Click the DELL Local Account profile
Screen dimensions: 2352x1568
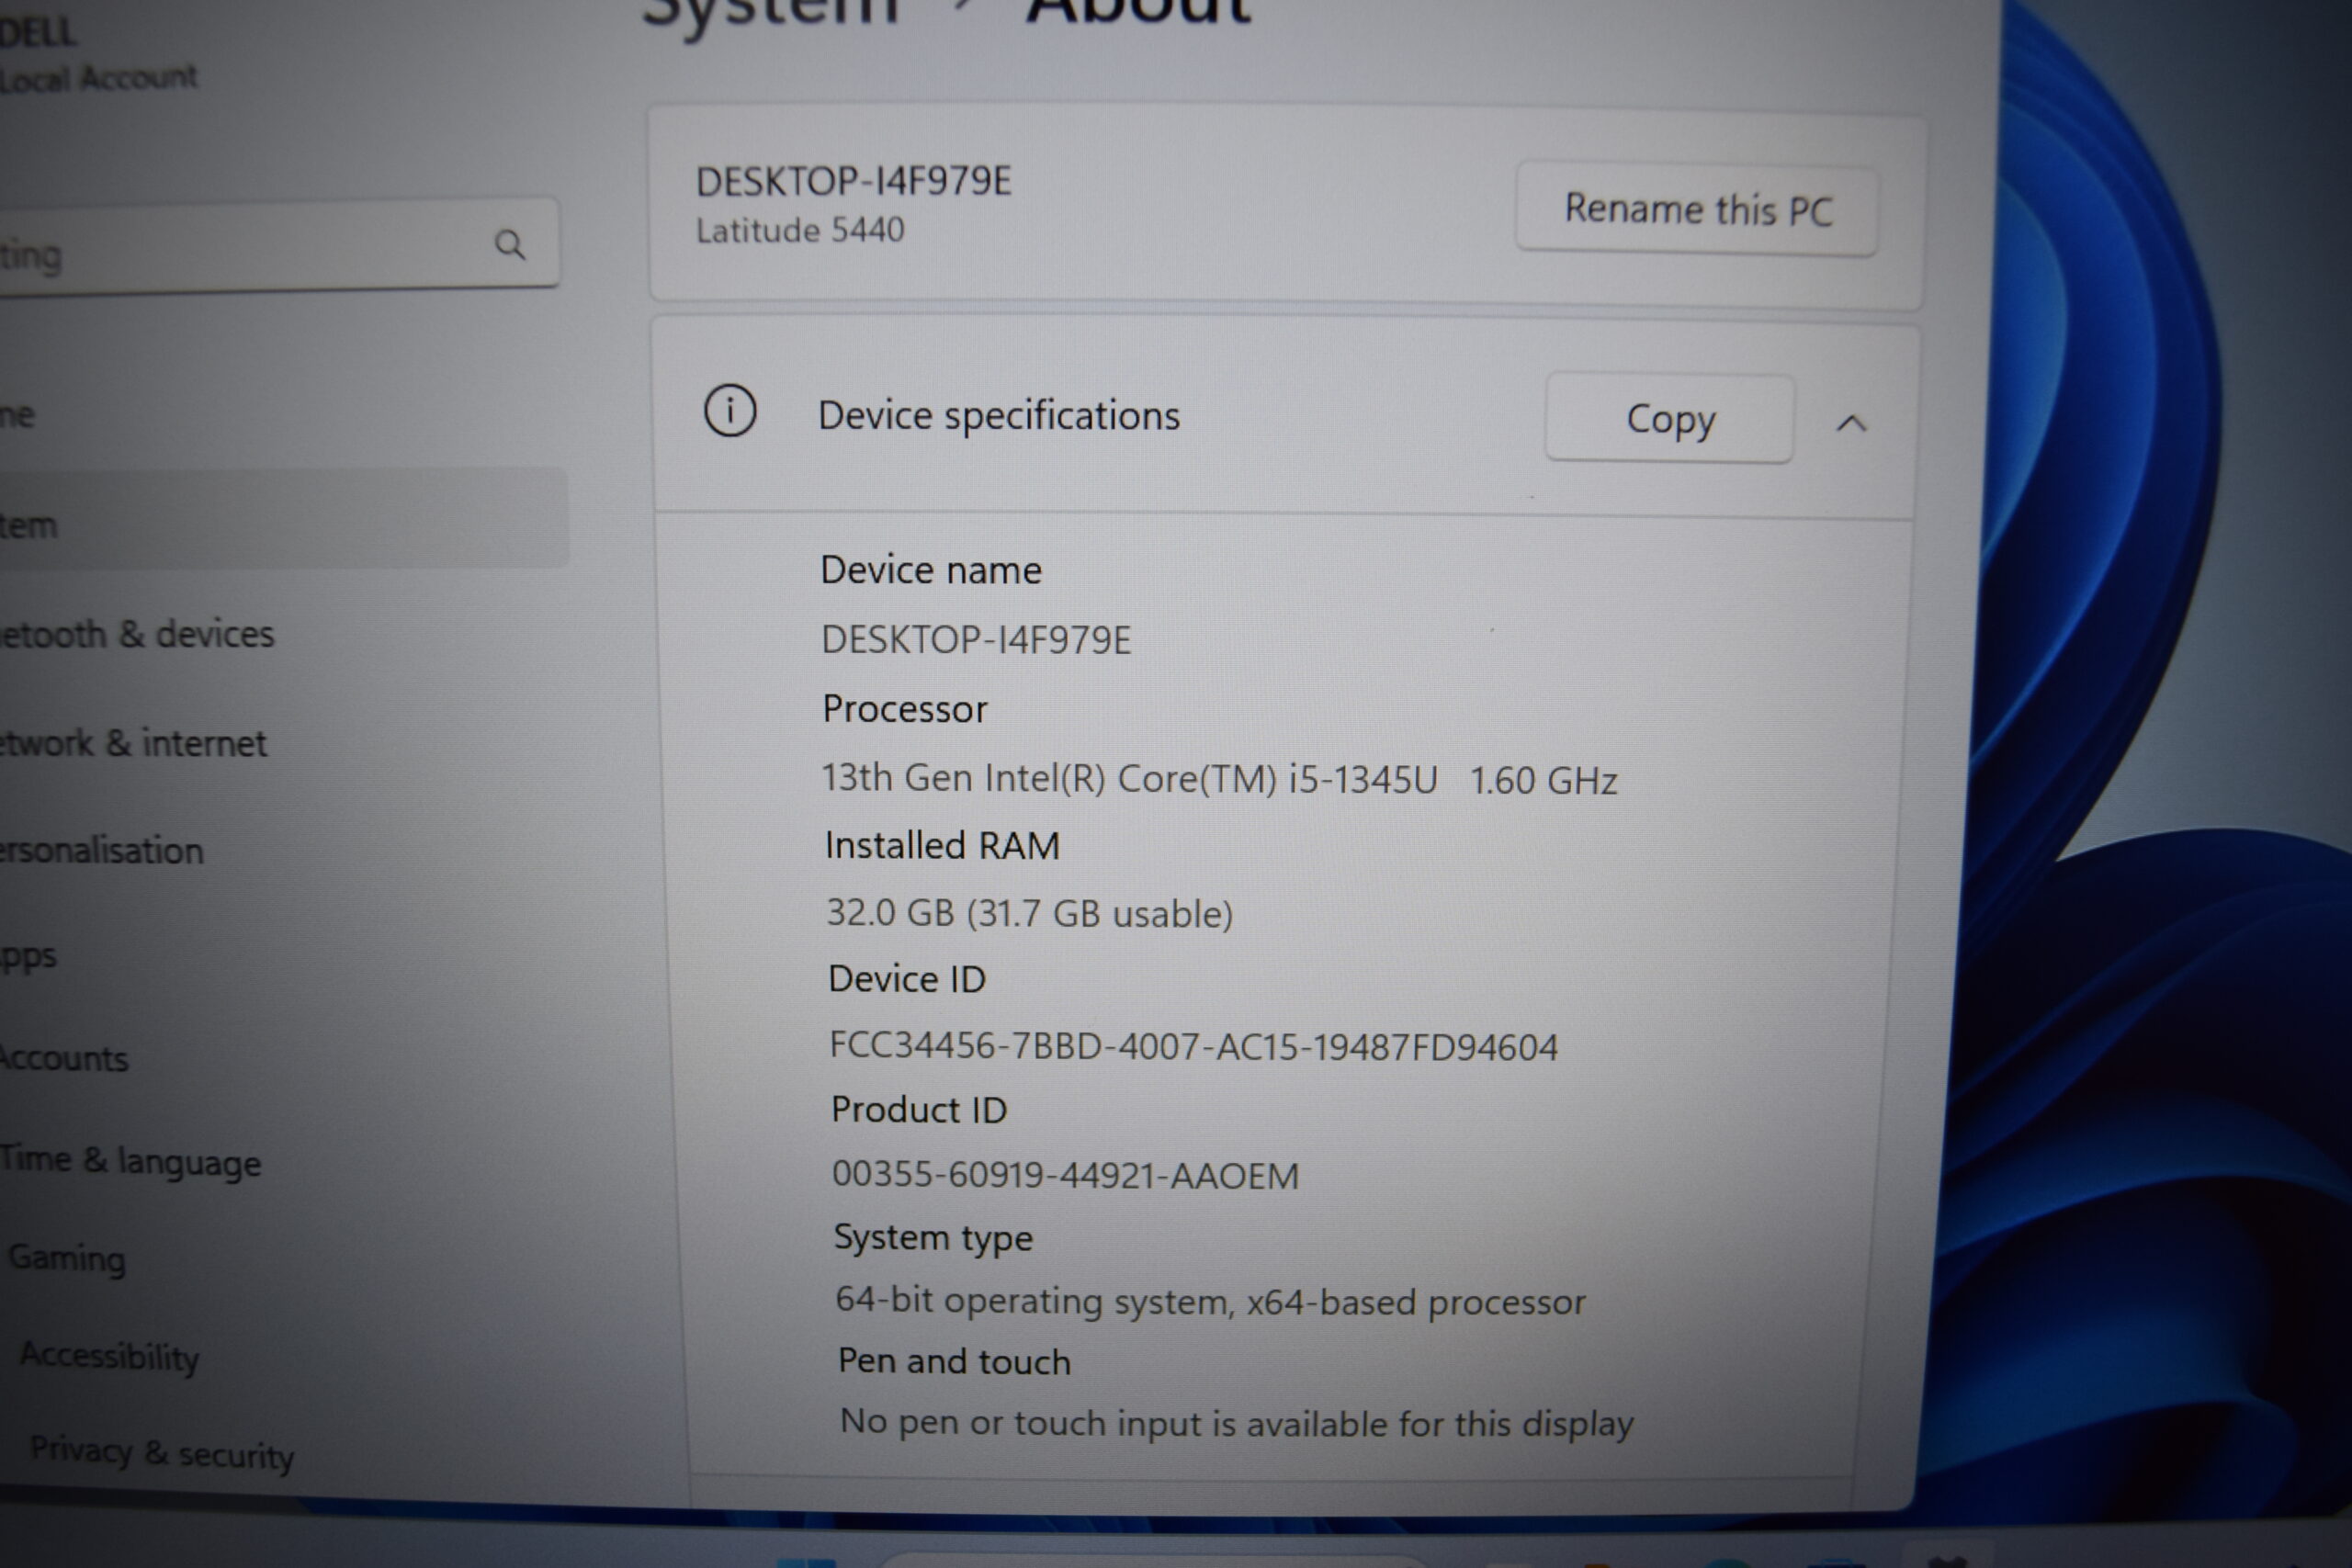[x=98, y=54]
